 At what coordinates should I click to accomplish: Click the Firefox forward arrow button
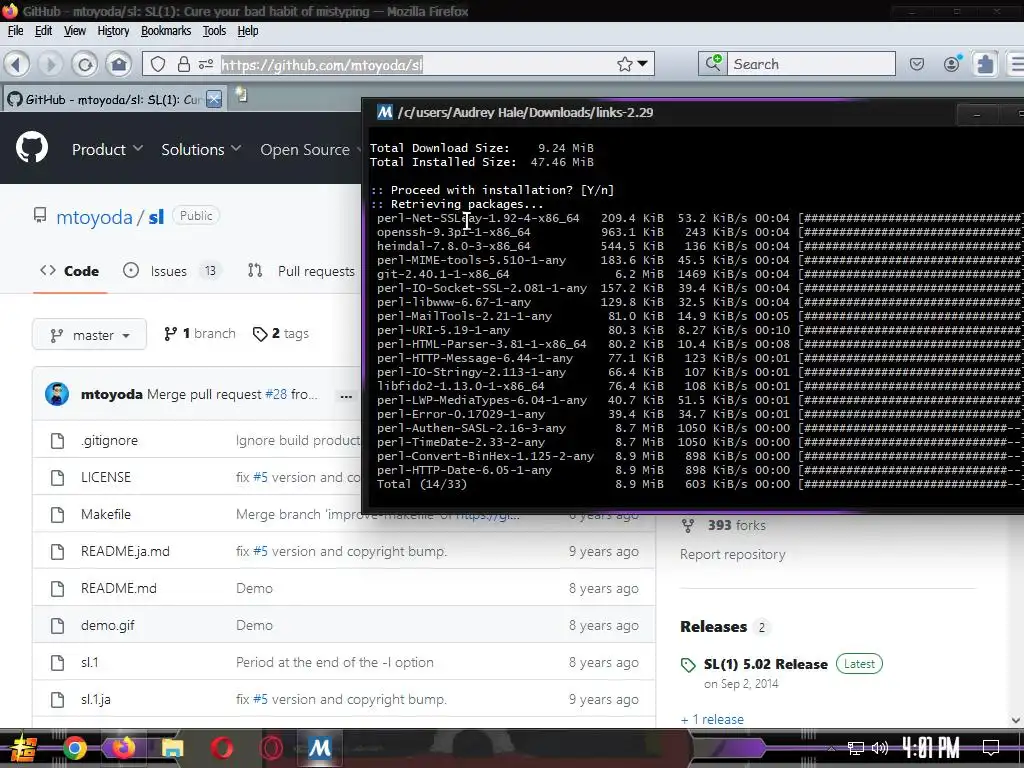(x=50, y=64)
